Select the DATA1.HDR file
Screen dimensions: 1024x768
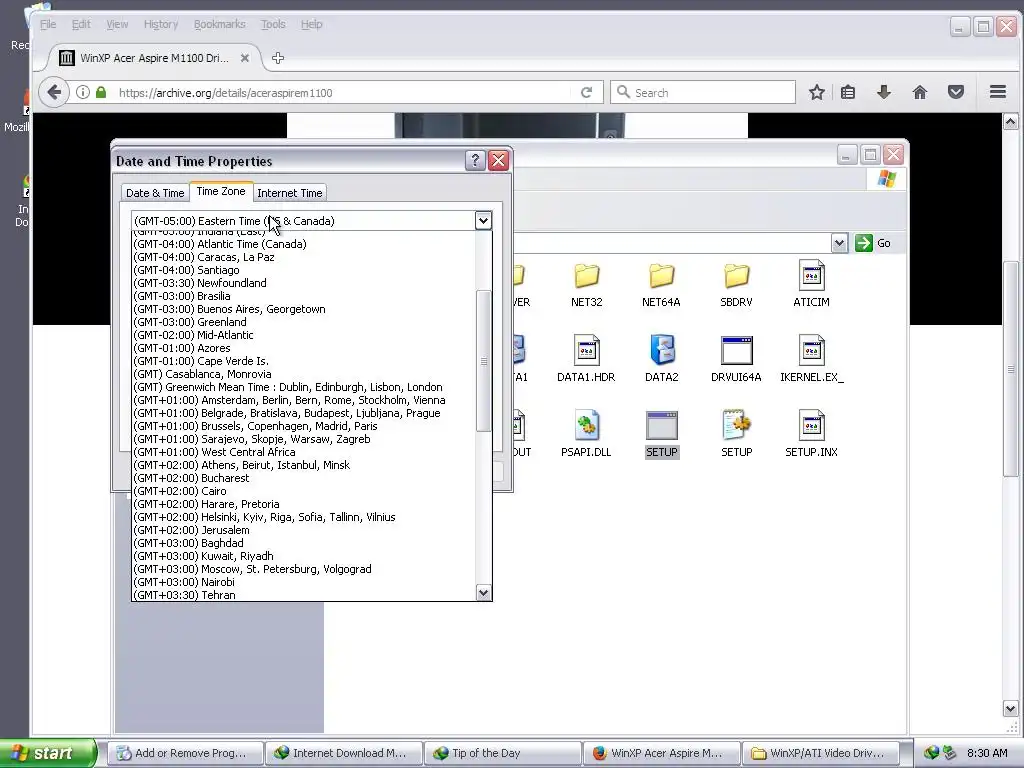[586, 359]
